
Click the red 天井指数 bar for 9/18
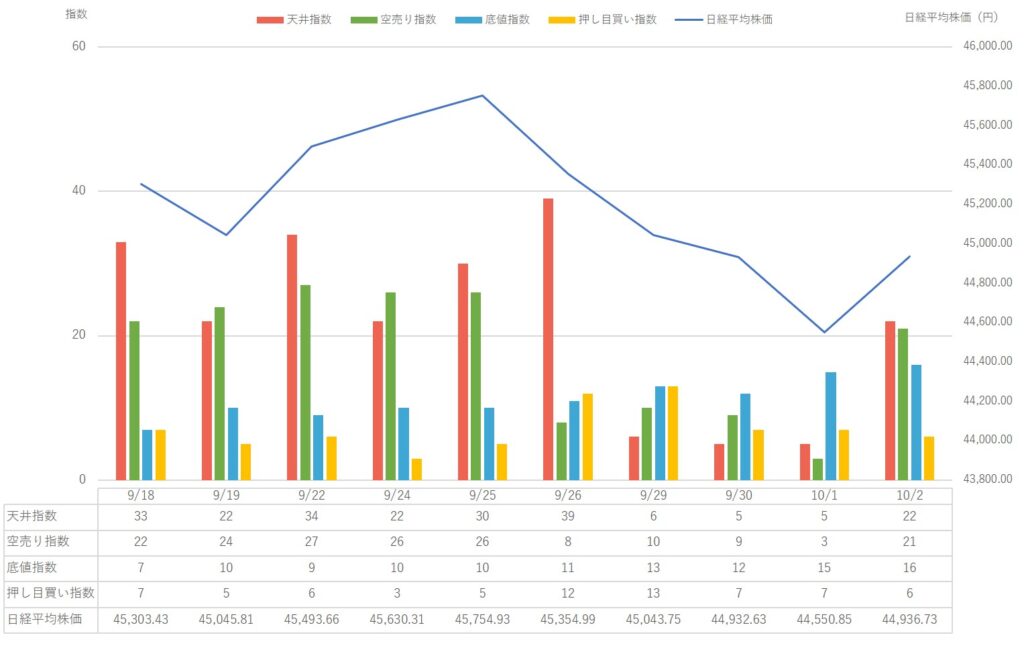(121, 360)
